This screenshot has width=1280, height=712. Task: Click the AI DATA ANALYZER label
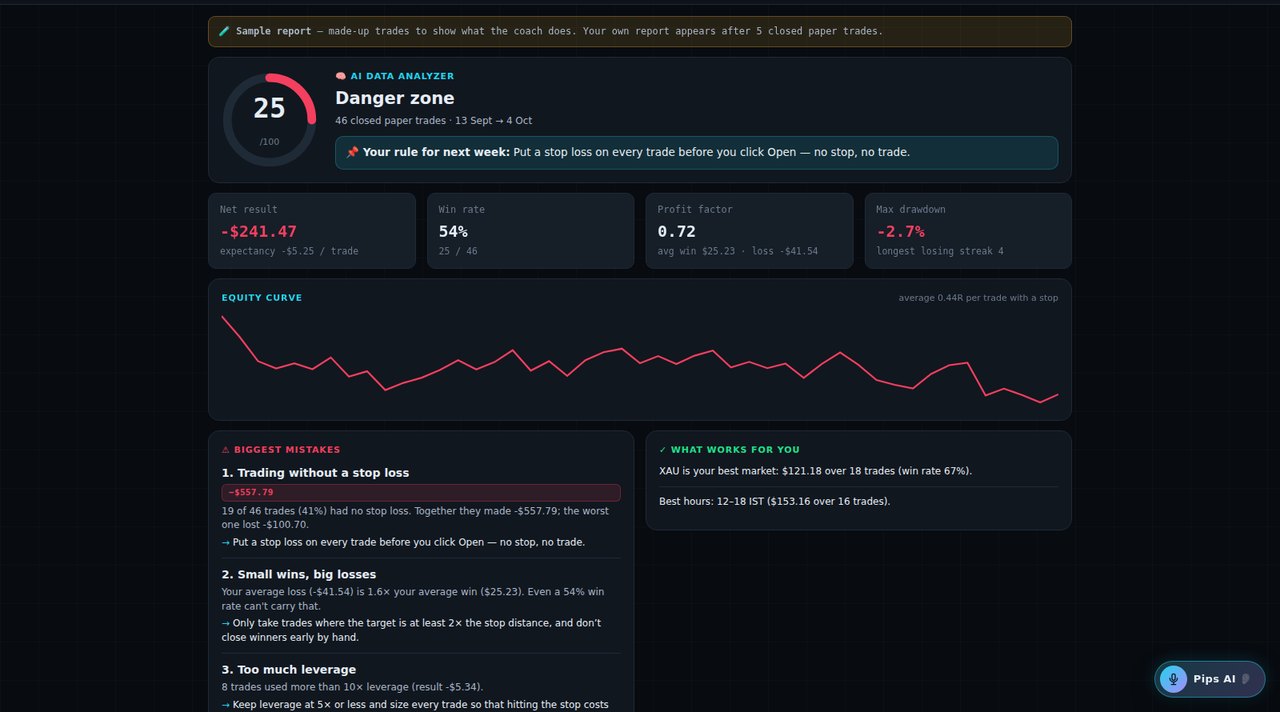pyautogui.click(x=402, y=76)
